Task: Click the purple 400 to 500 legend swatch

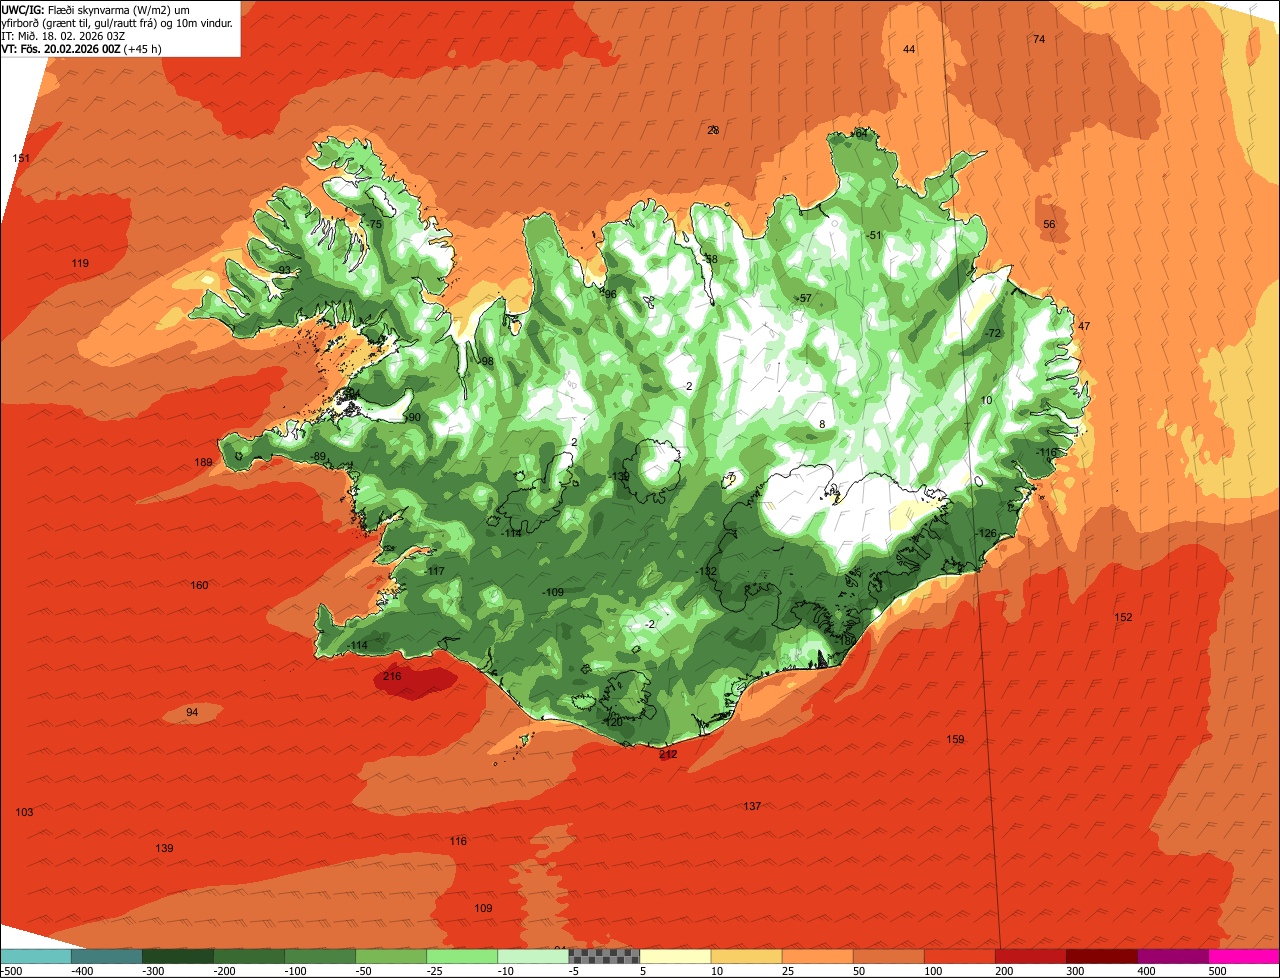Action: [x=1172, y=956]
